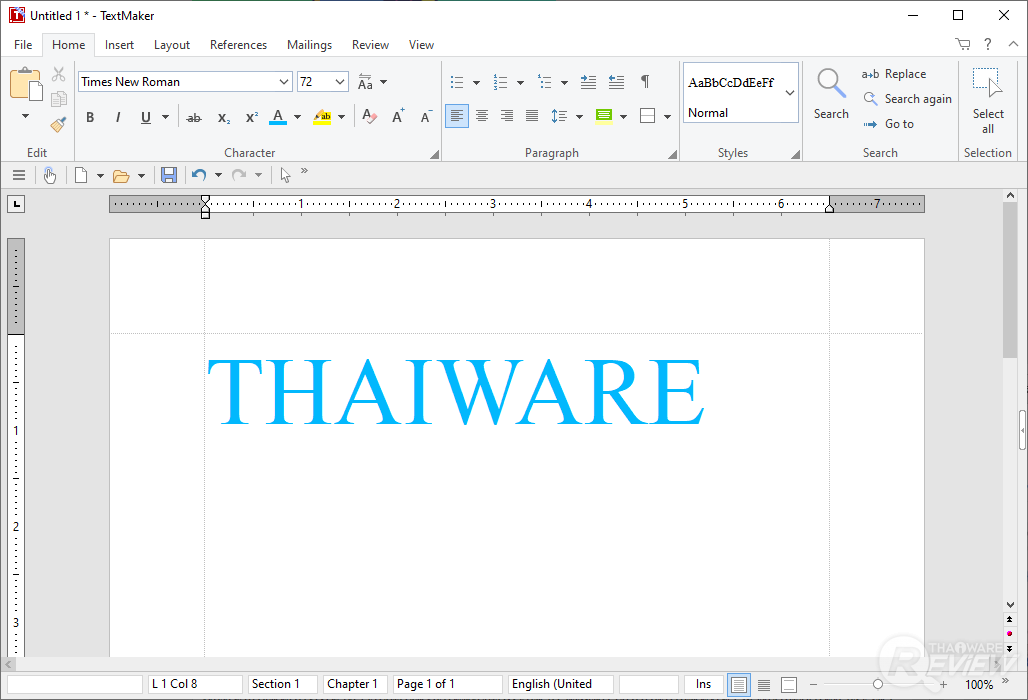Toggle Underline formatting
Image resolution: width=1028 pixels, height=700 pixels.
pyautogui.click(x=146, y=117)
